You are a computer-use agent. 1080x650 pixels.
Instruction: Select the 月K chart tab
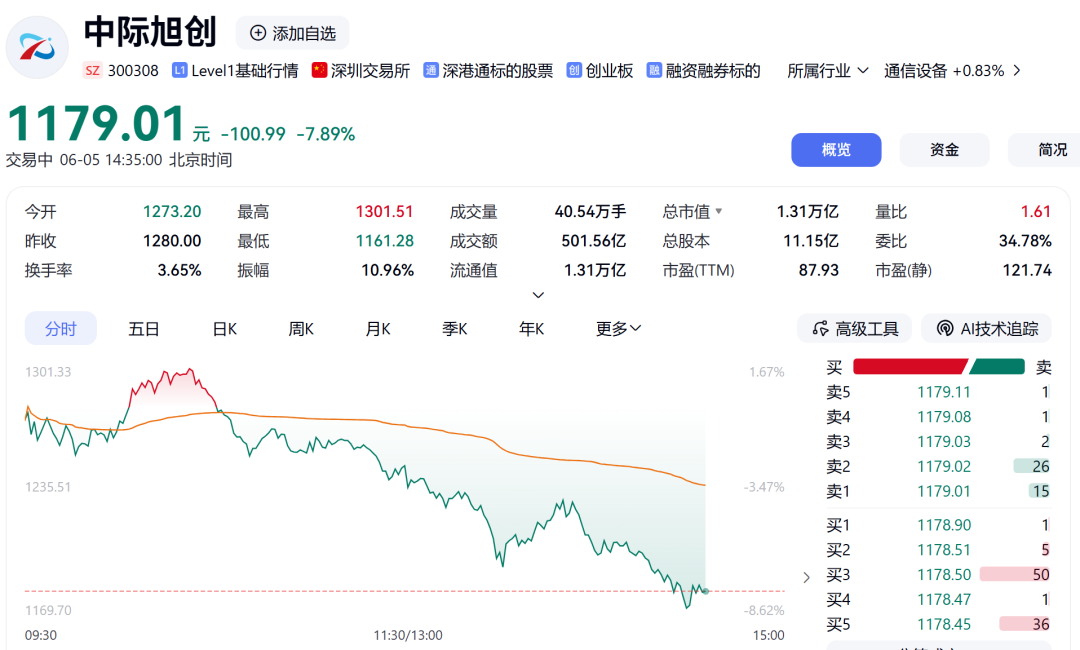(377, 328)
